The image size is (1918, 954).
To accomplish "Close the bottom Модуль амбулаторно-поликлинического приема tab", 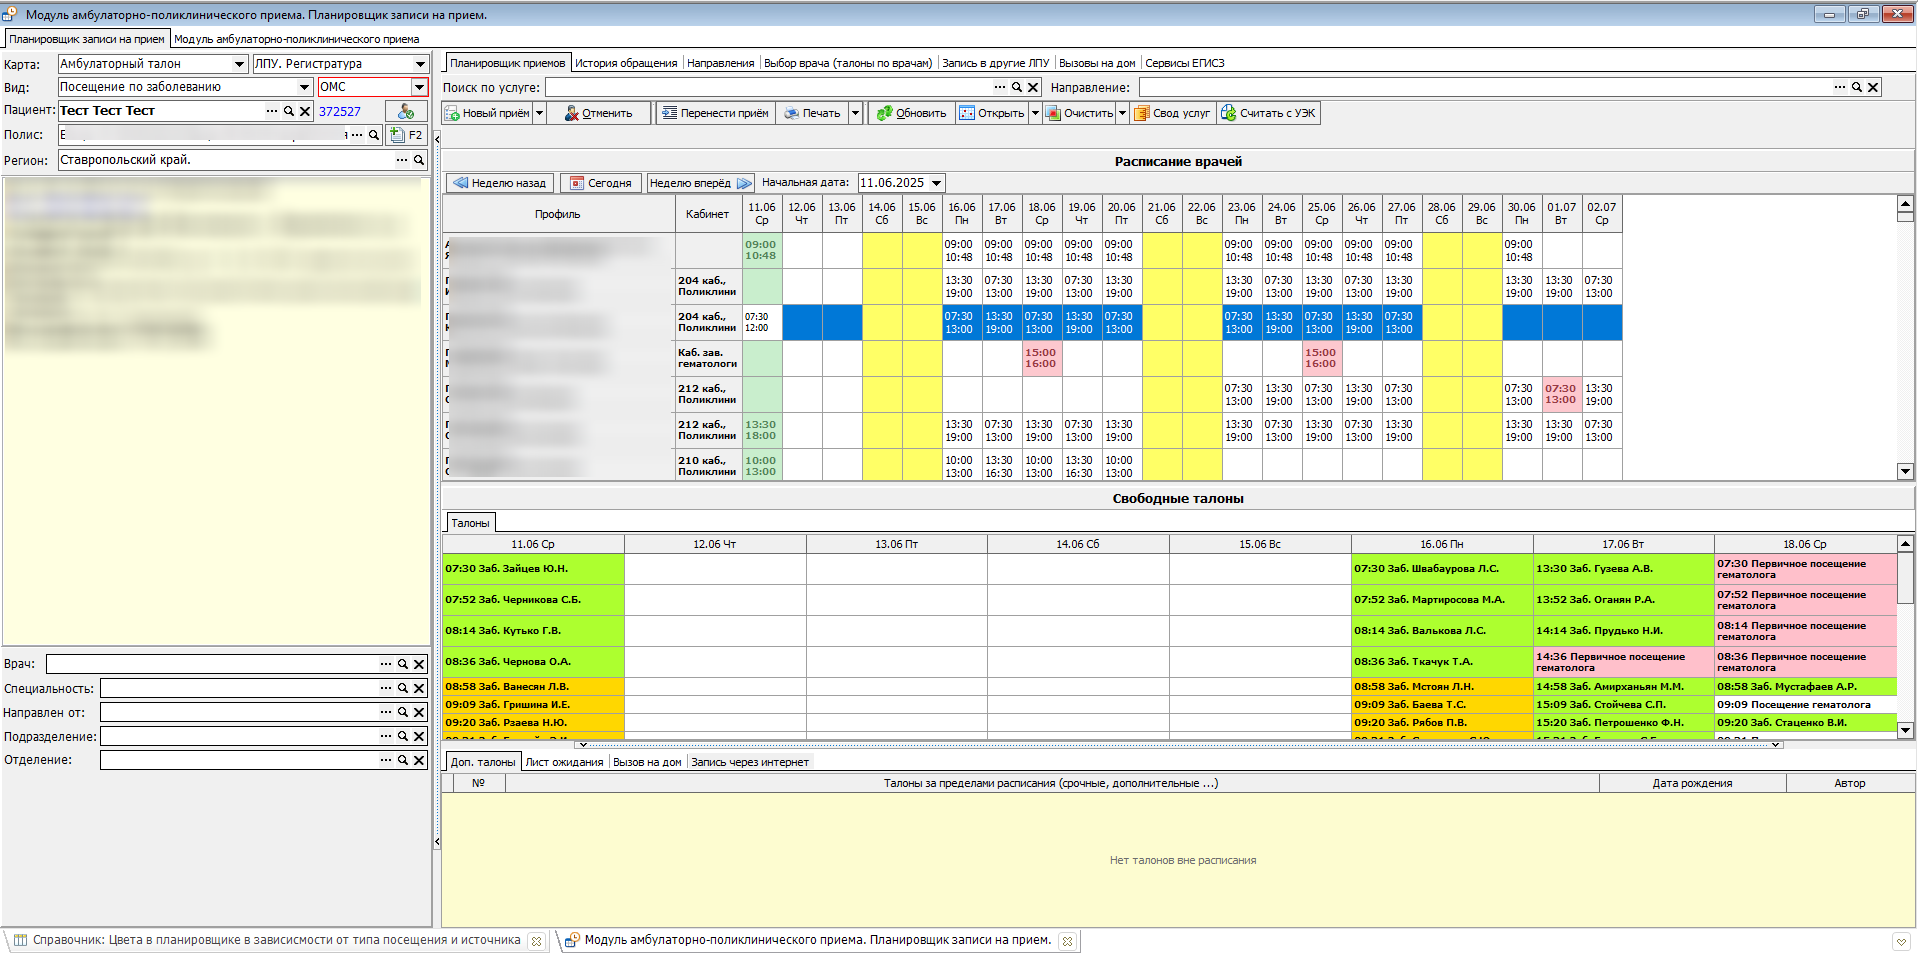I will [x=1067, y=941].
